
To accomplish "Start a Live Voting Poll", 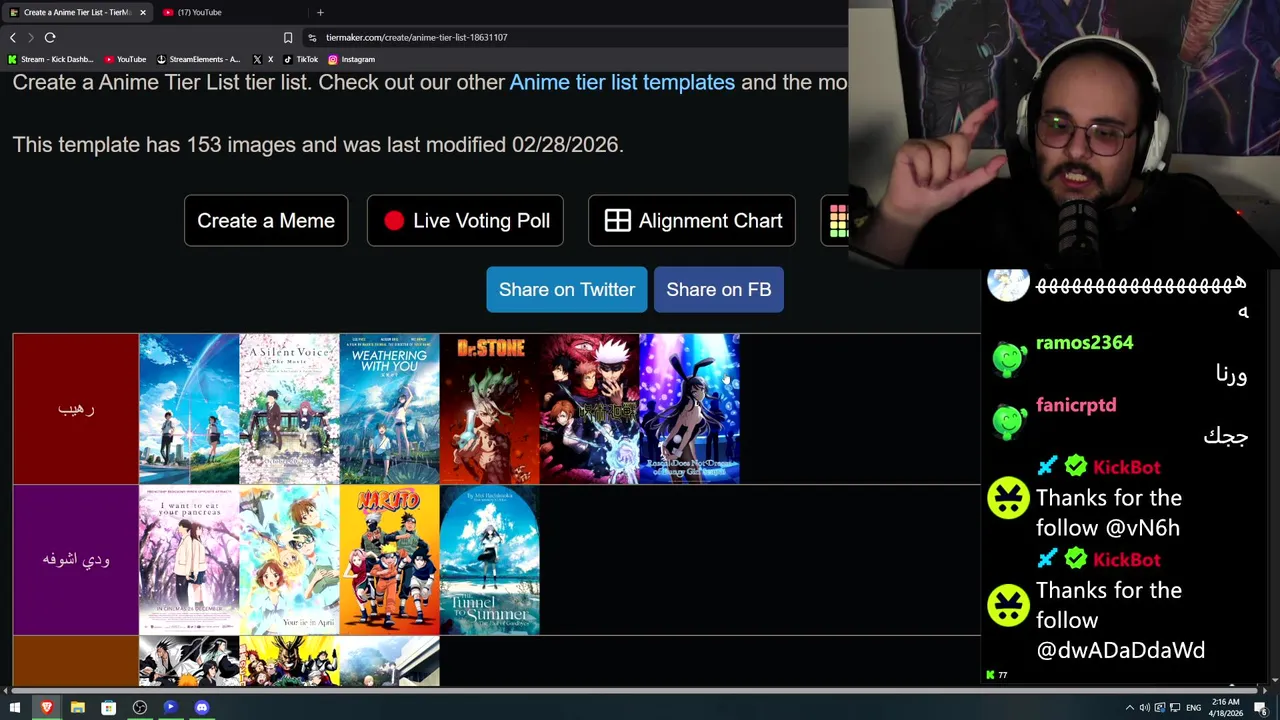I will tap(465, 221).
